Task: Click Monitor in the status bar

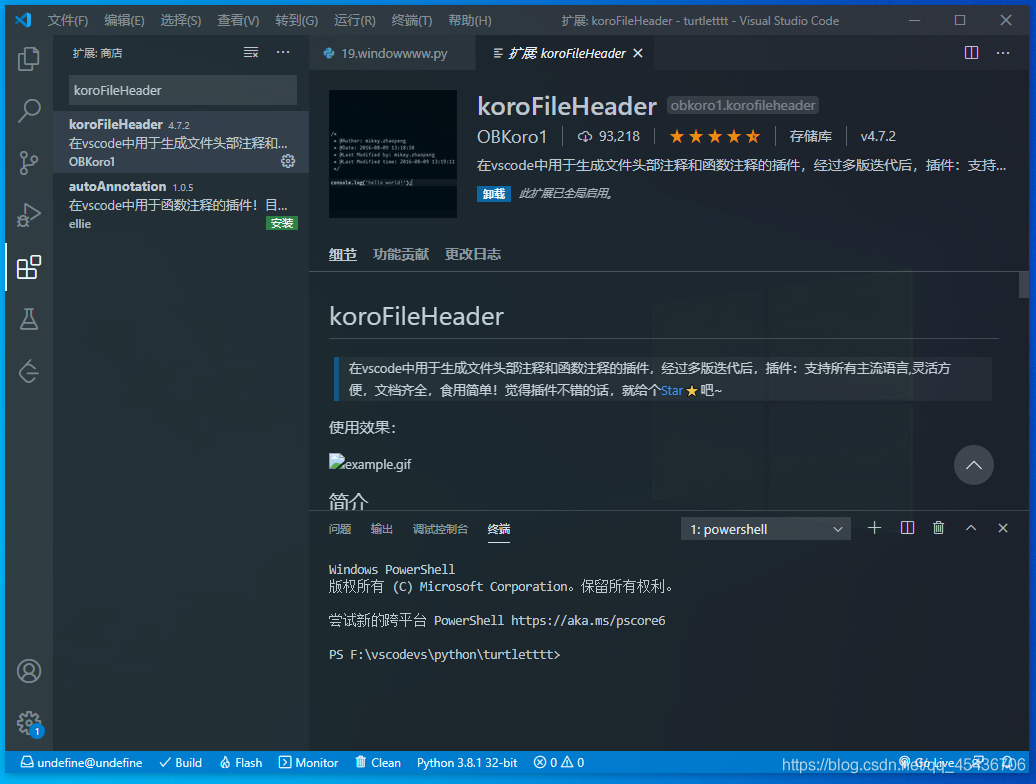Action: 309,762
